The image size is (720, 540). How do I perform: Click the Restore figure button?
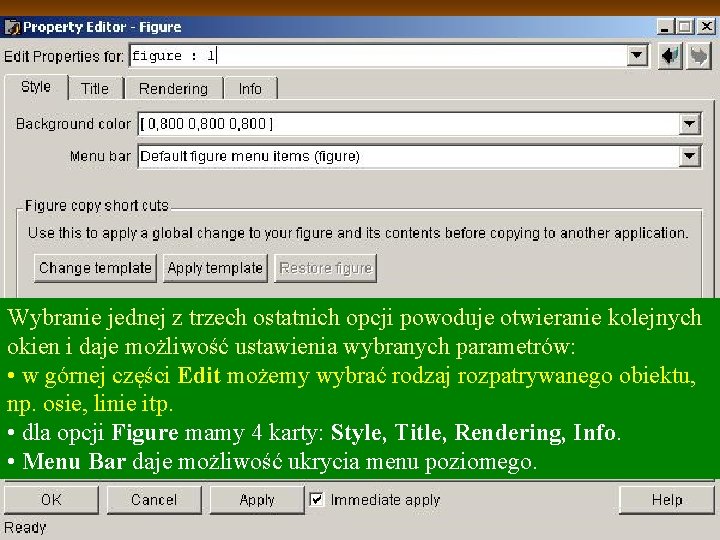coord(325,268)
